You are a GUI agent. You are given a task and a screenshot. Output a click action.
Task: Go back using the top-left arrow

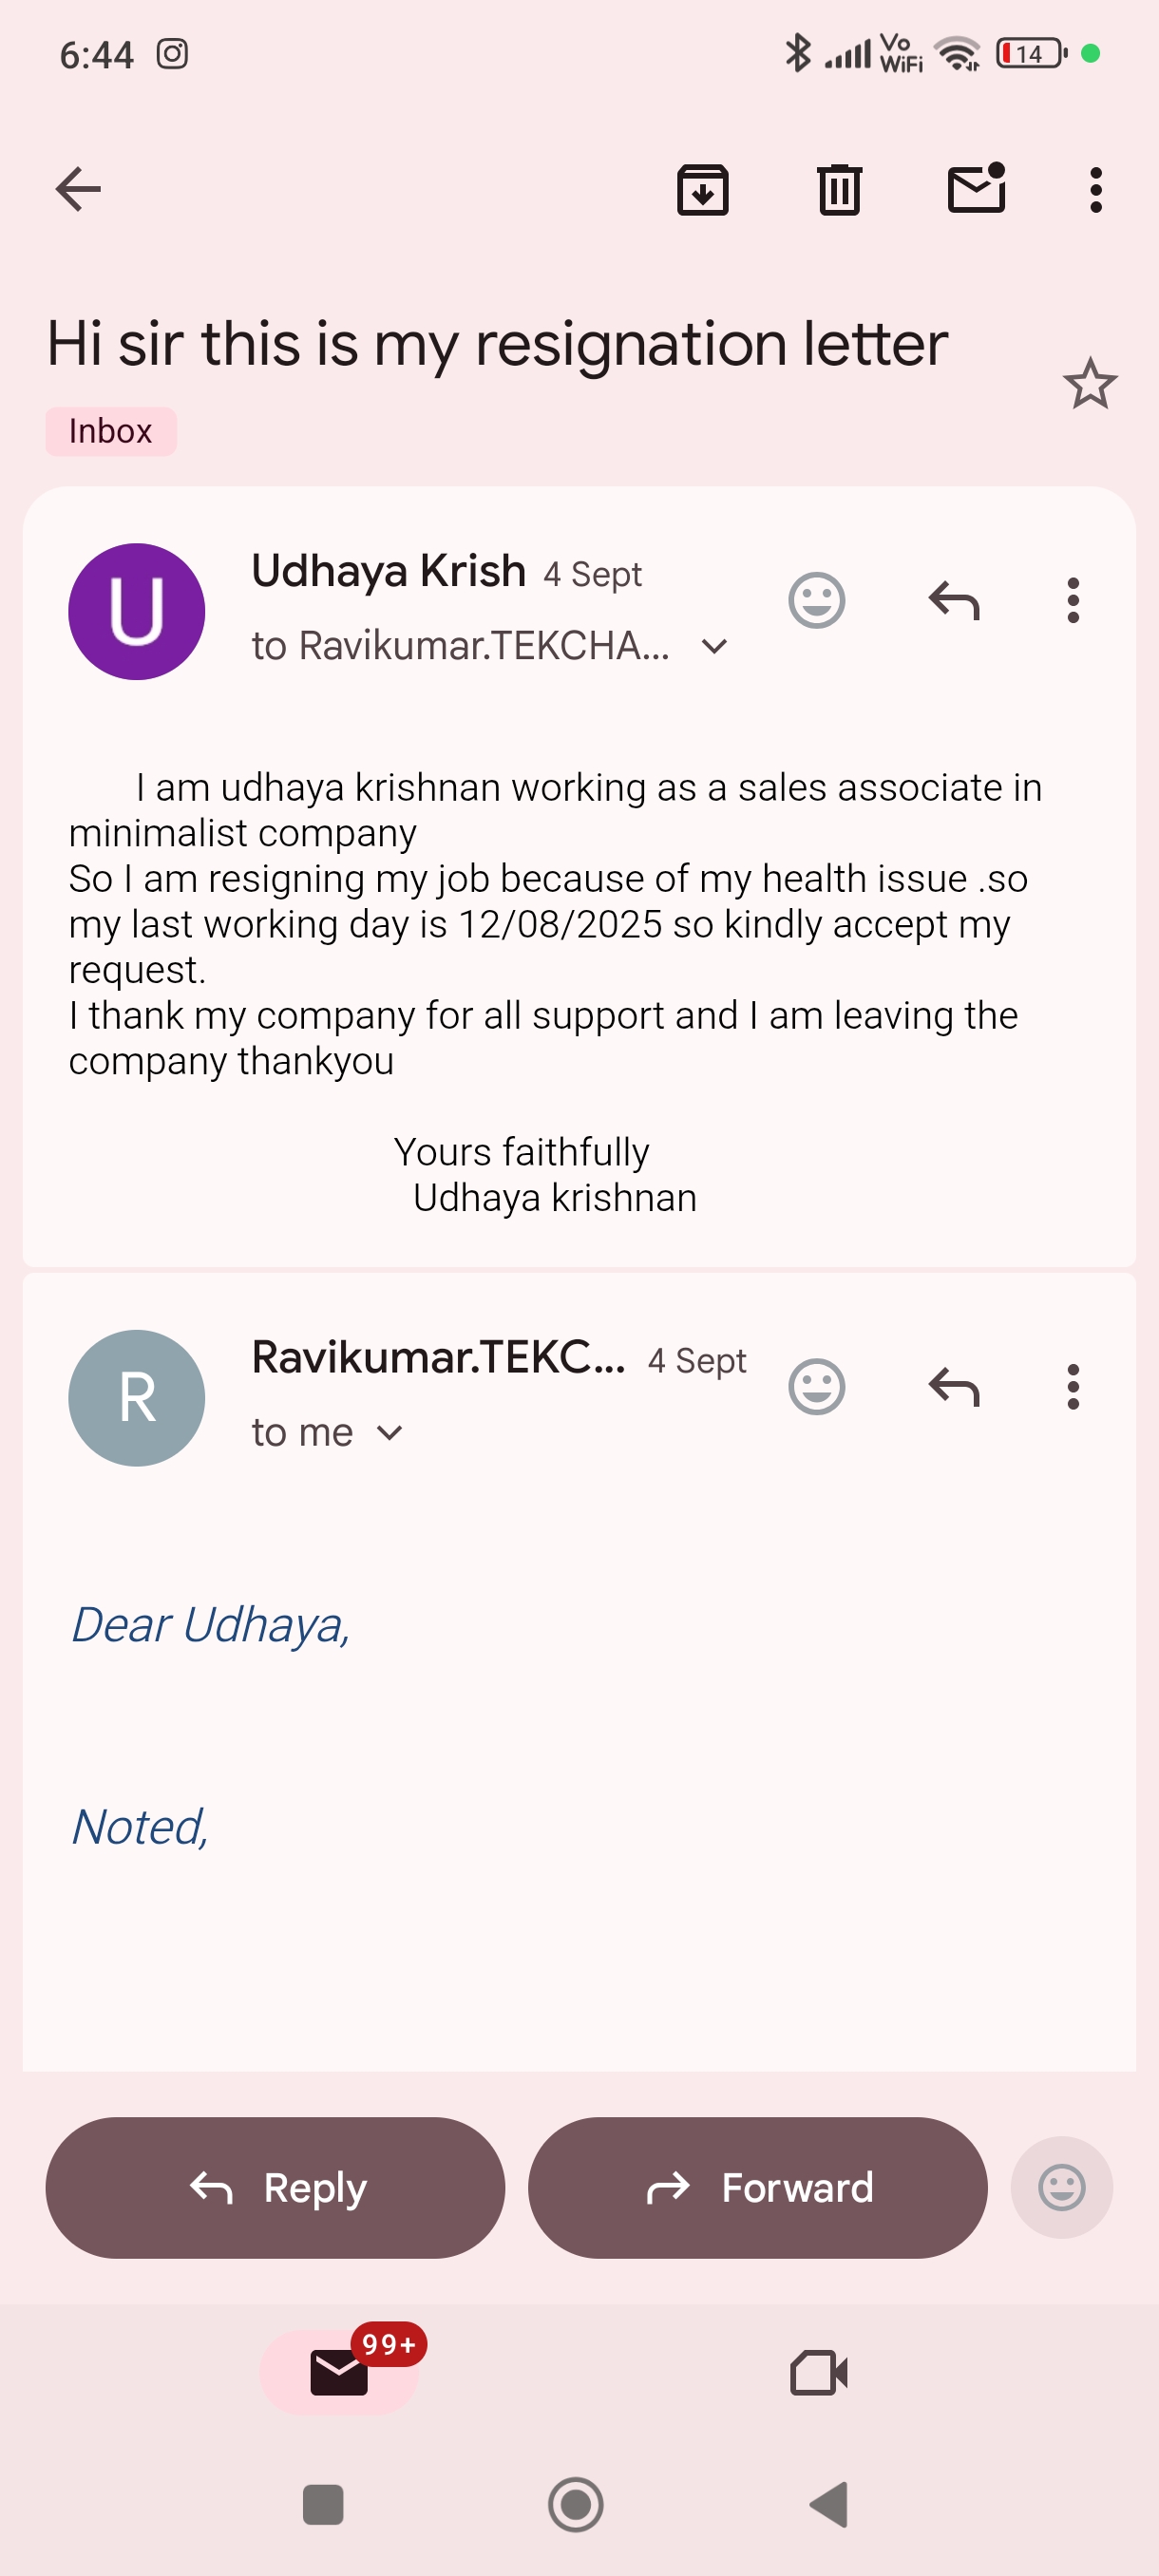[78, 189]
